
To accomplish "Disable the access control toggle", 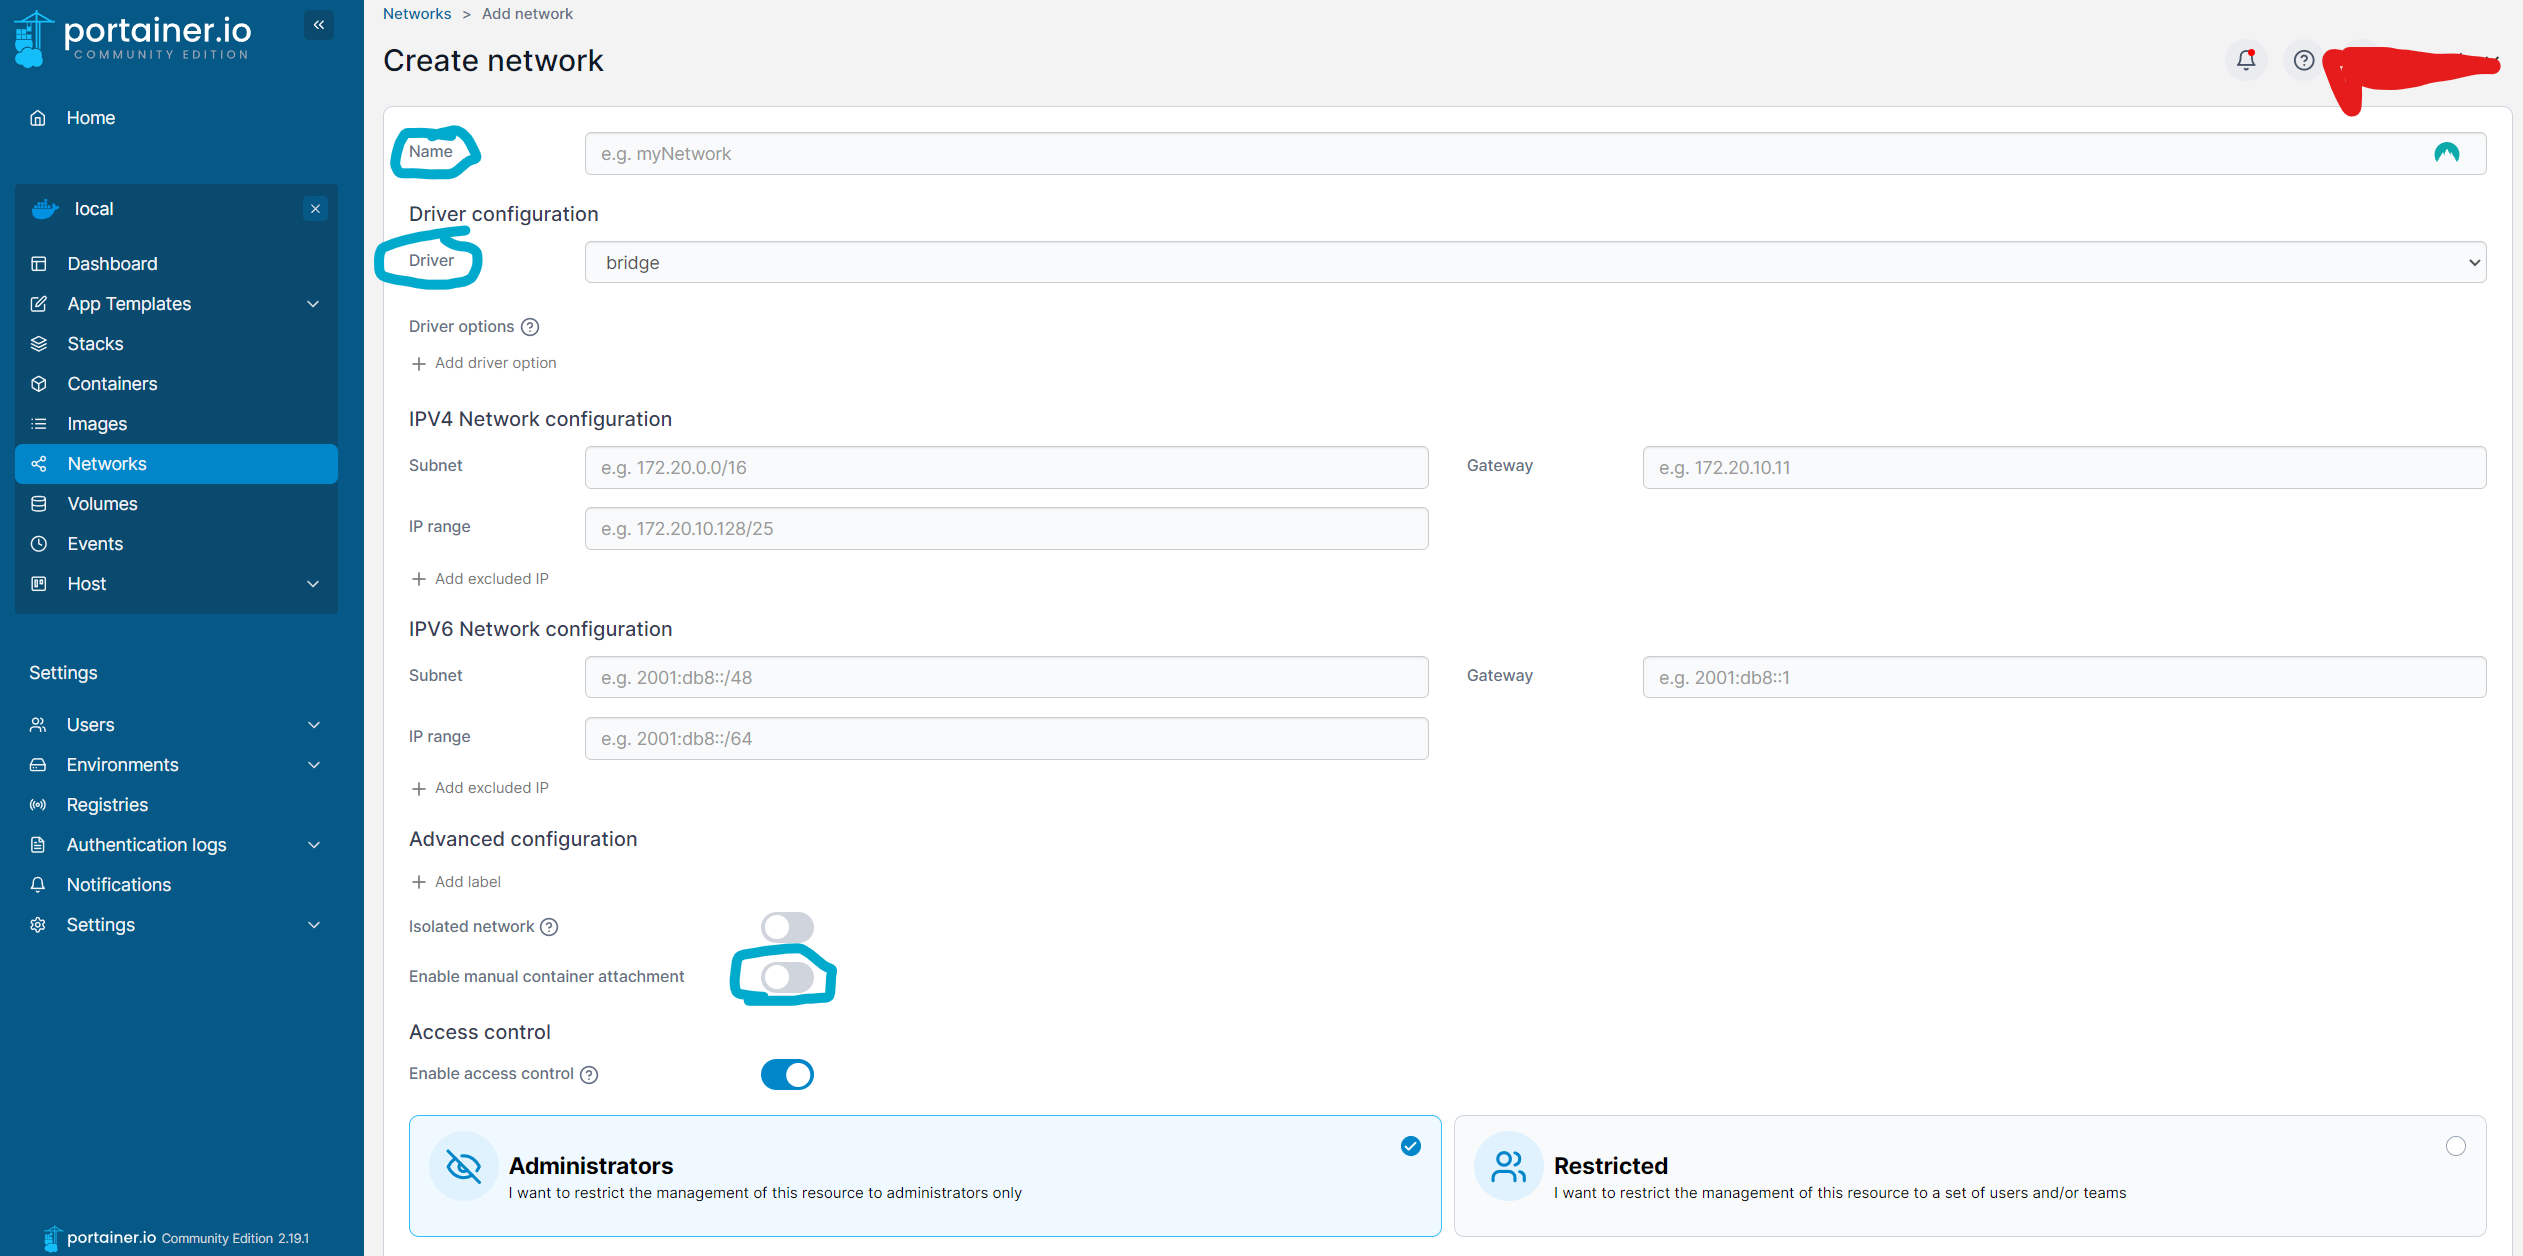I will click(x=787, y=1074).
